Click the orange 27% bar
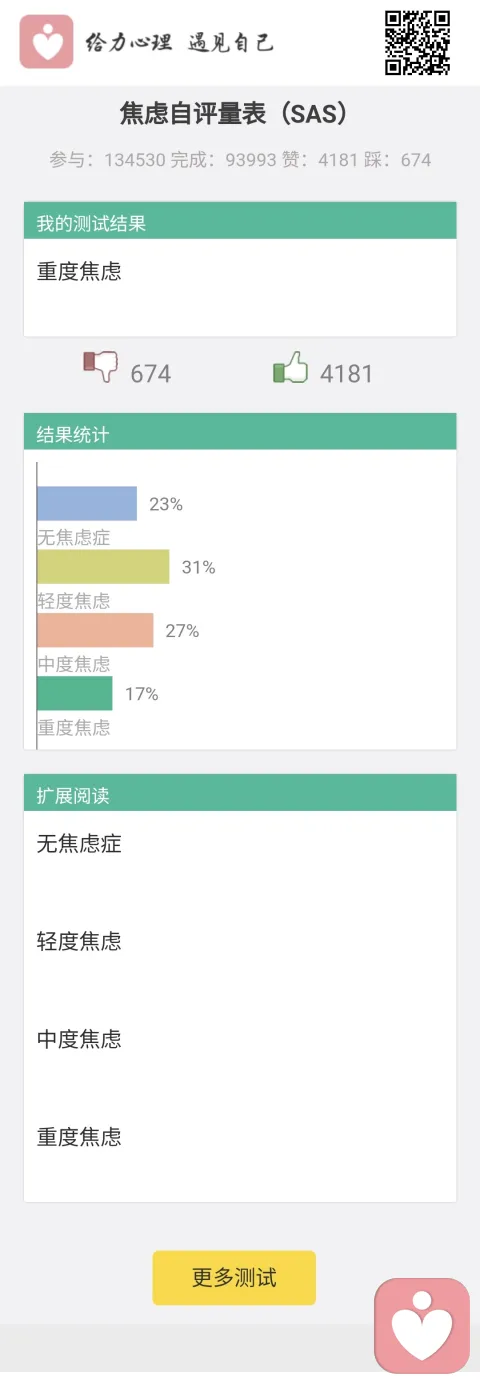480x1384 pixels. [95, 631]
